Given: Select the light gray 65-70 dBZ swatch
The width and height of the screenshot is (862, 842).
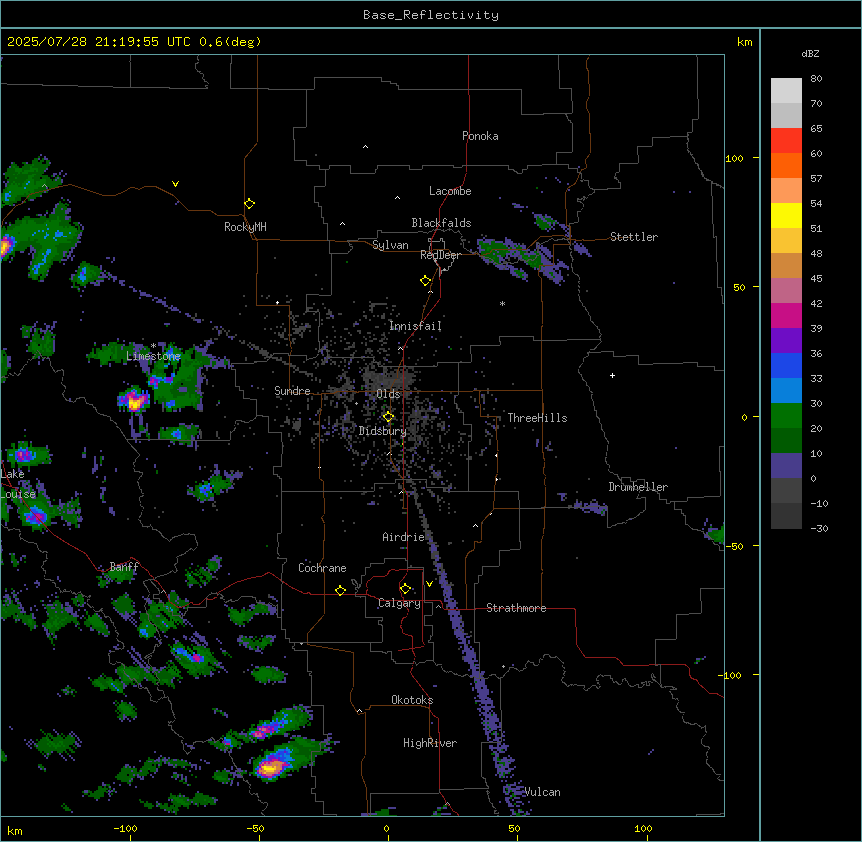Looking at the screenshot, I should click(x=786, y=115).
